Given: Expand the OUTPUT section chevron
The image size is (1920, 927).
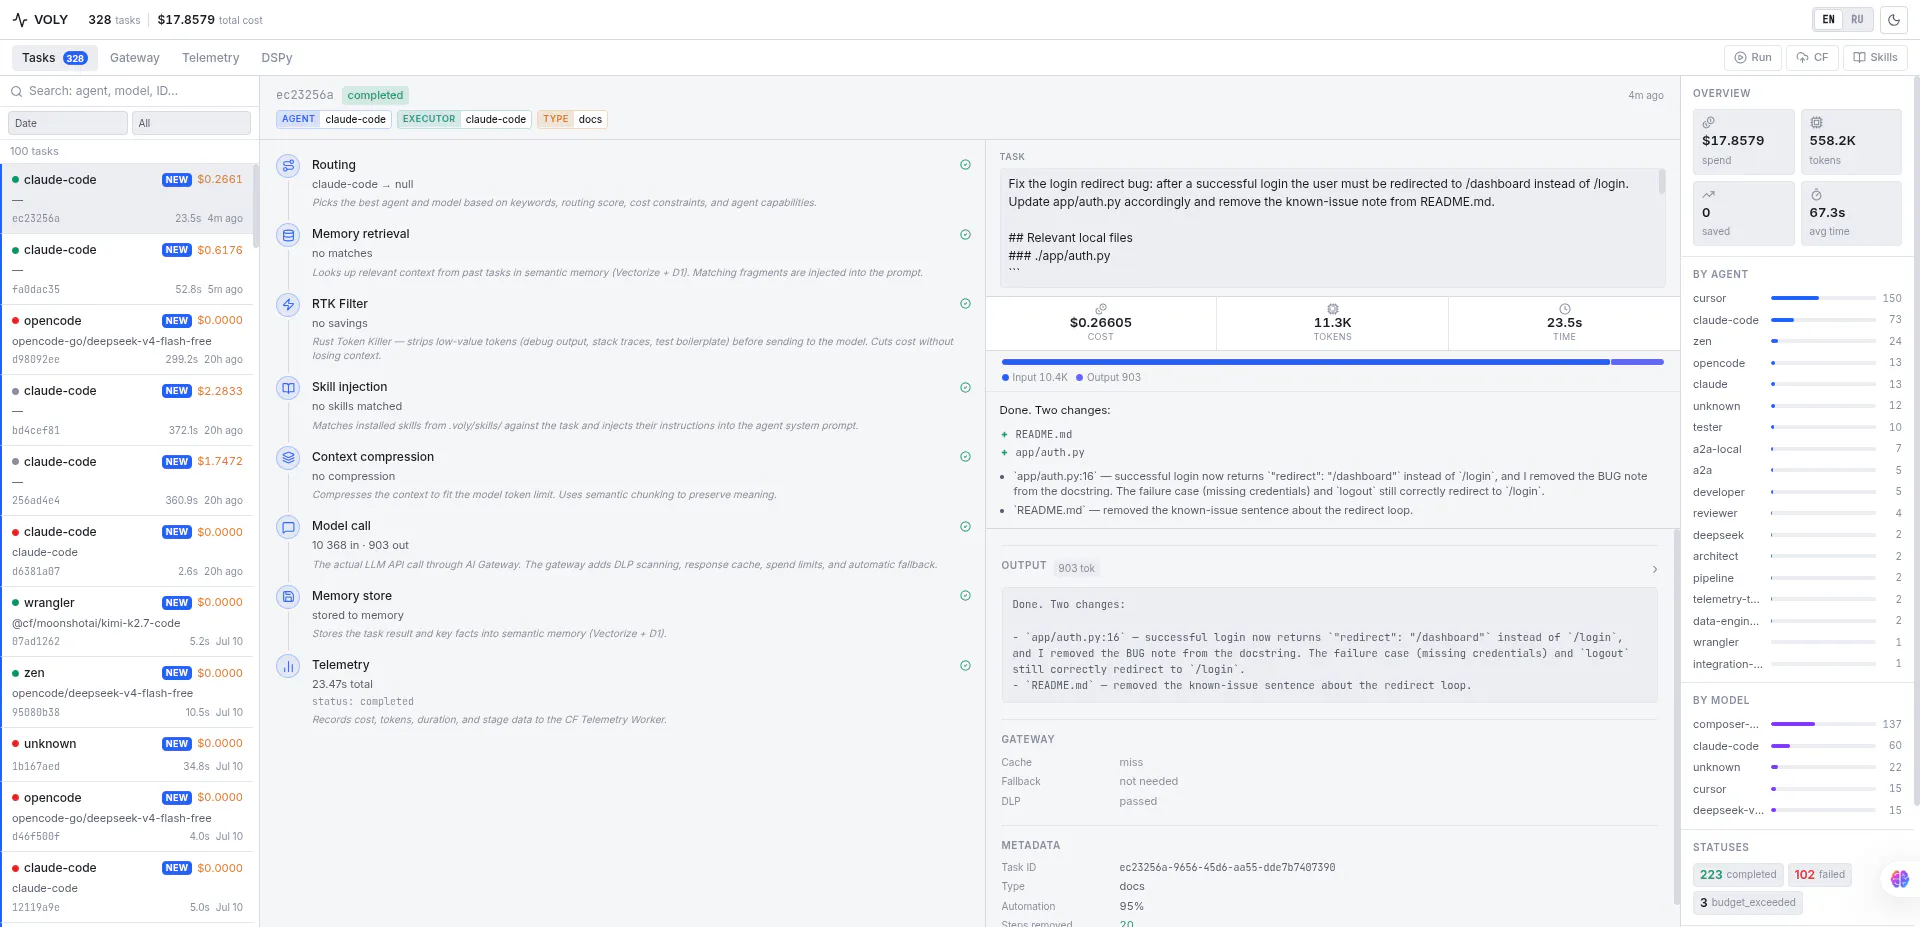Looking at the screenshot, I should point(1654,569).
